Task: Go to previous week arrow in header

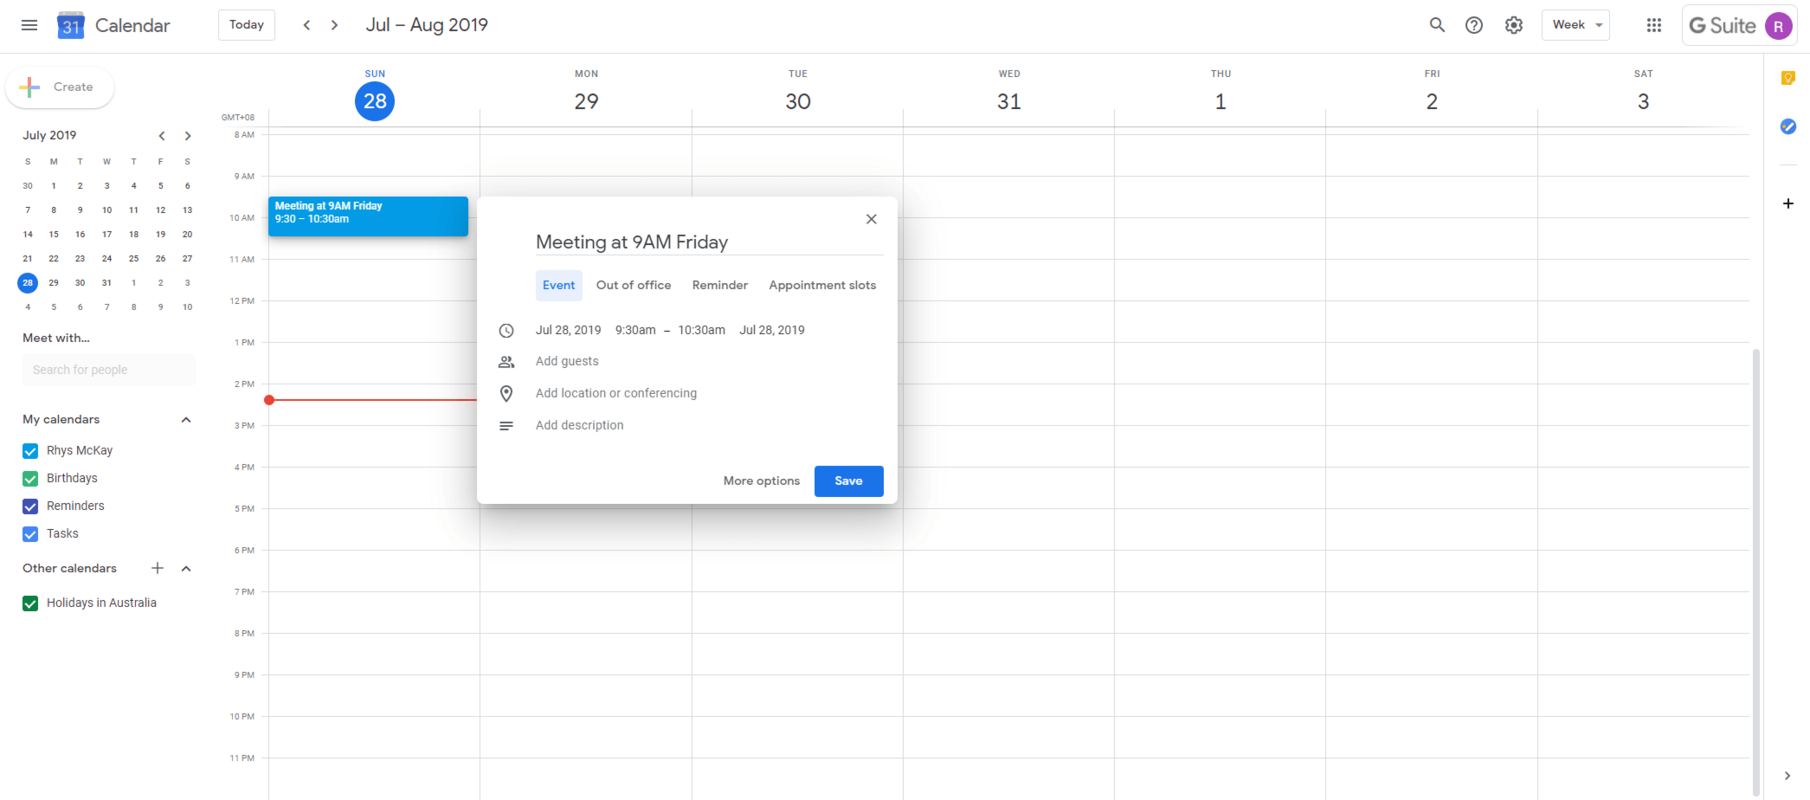Action: [x=307, y=25]
